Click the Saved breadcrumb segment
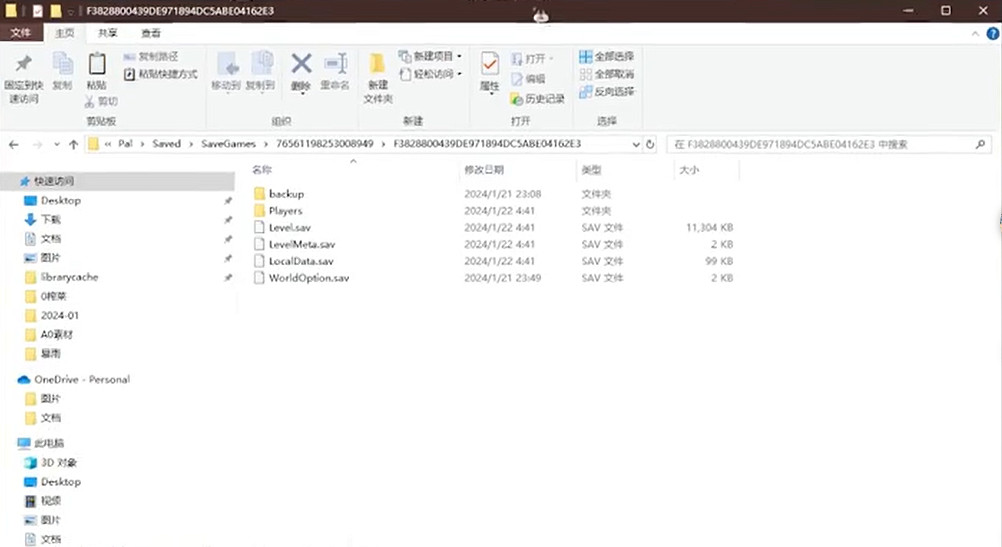This screenshot has height=547, width=1002. pyautogui.click(x=166, y=144)
